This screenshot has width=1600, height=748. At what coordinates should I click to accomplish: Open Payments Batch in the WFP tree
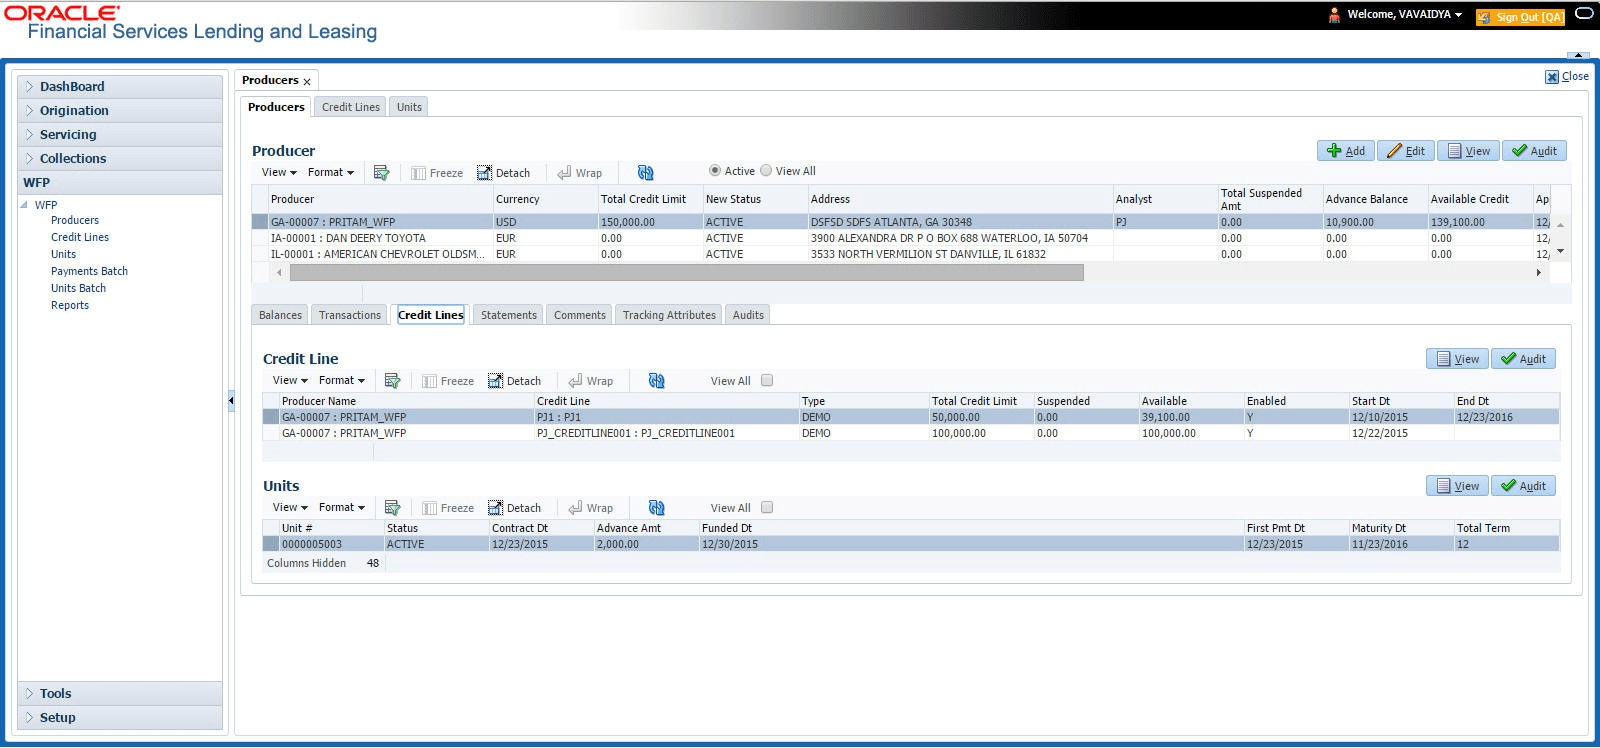[89, 271]
